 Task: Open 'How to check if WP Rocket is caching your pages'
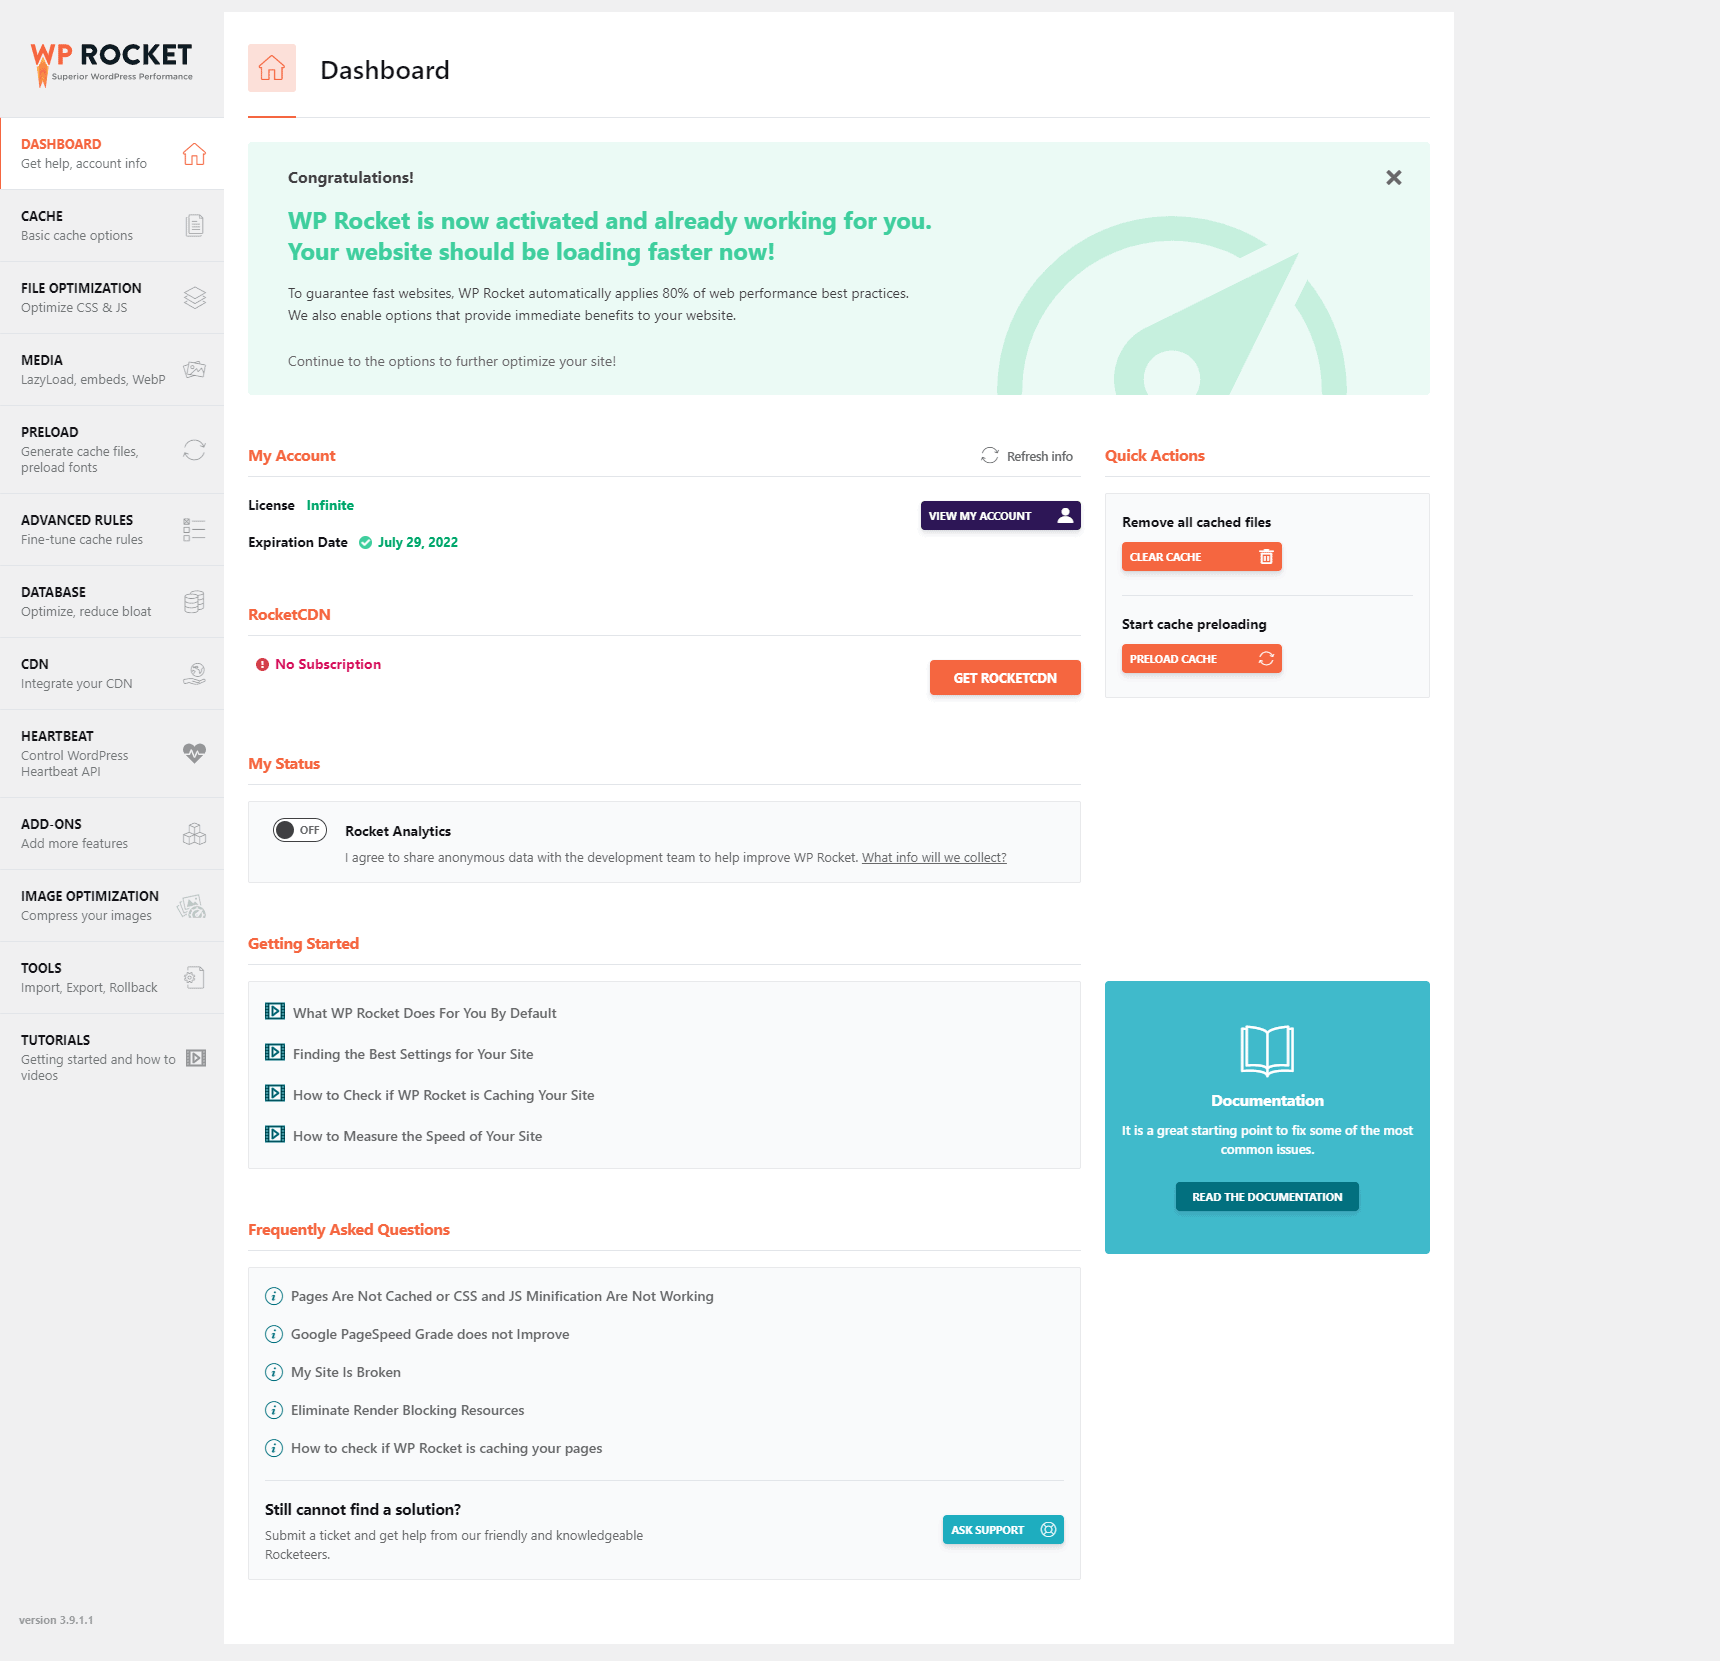(446, 1448)
